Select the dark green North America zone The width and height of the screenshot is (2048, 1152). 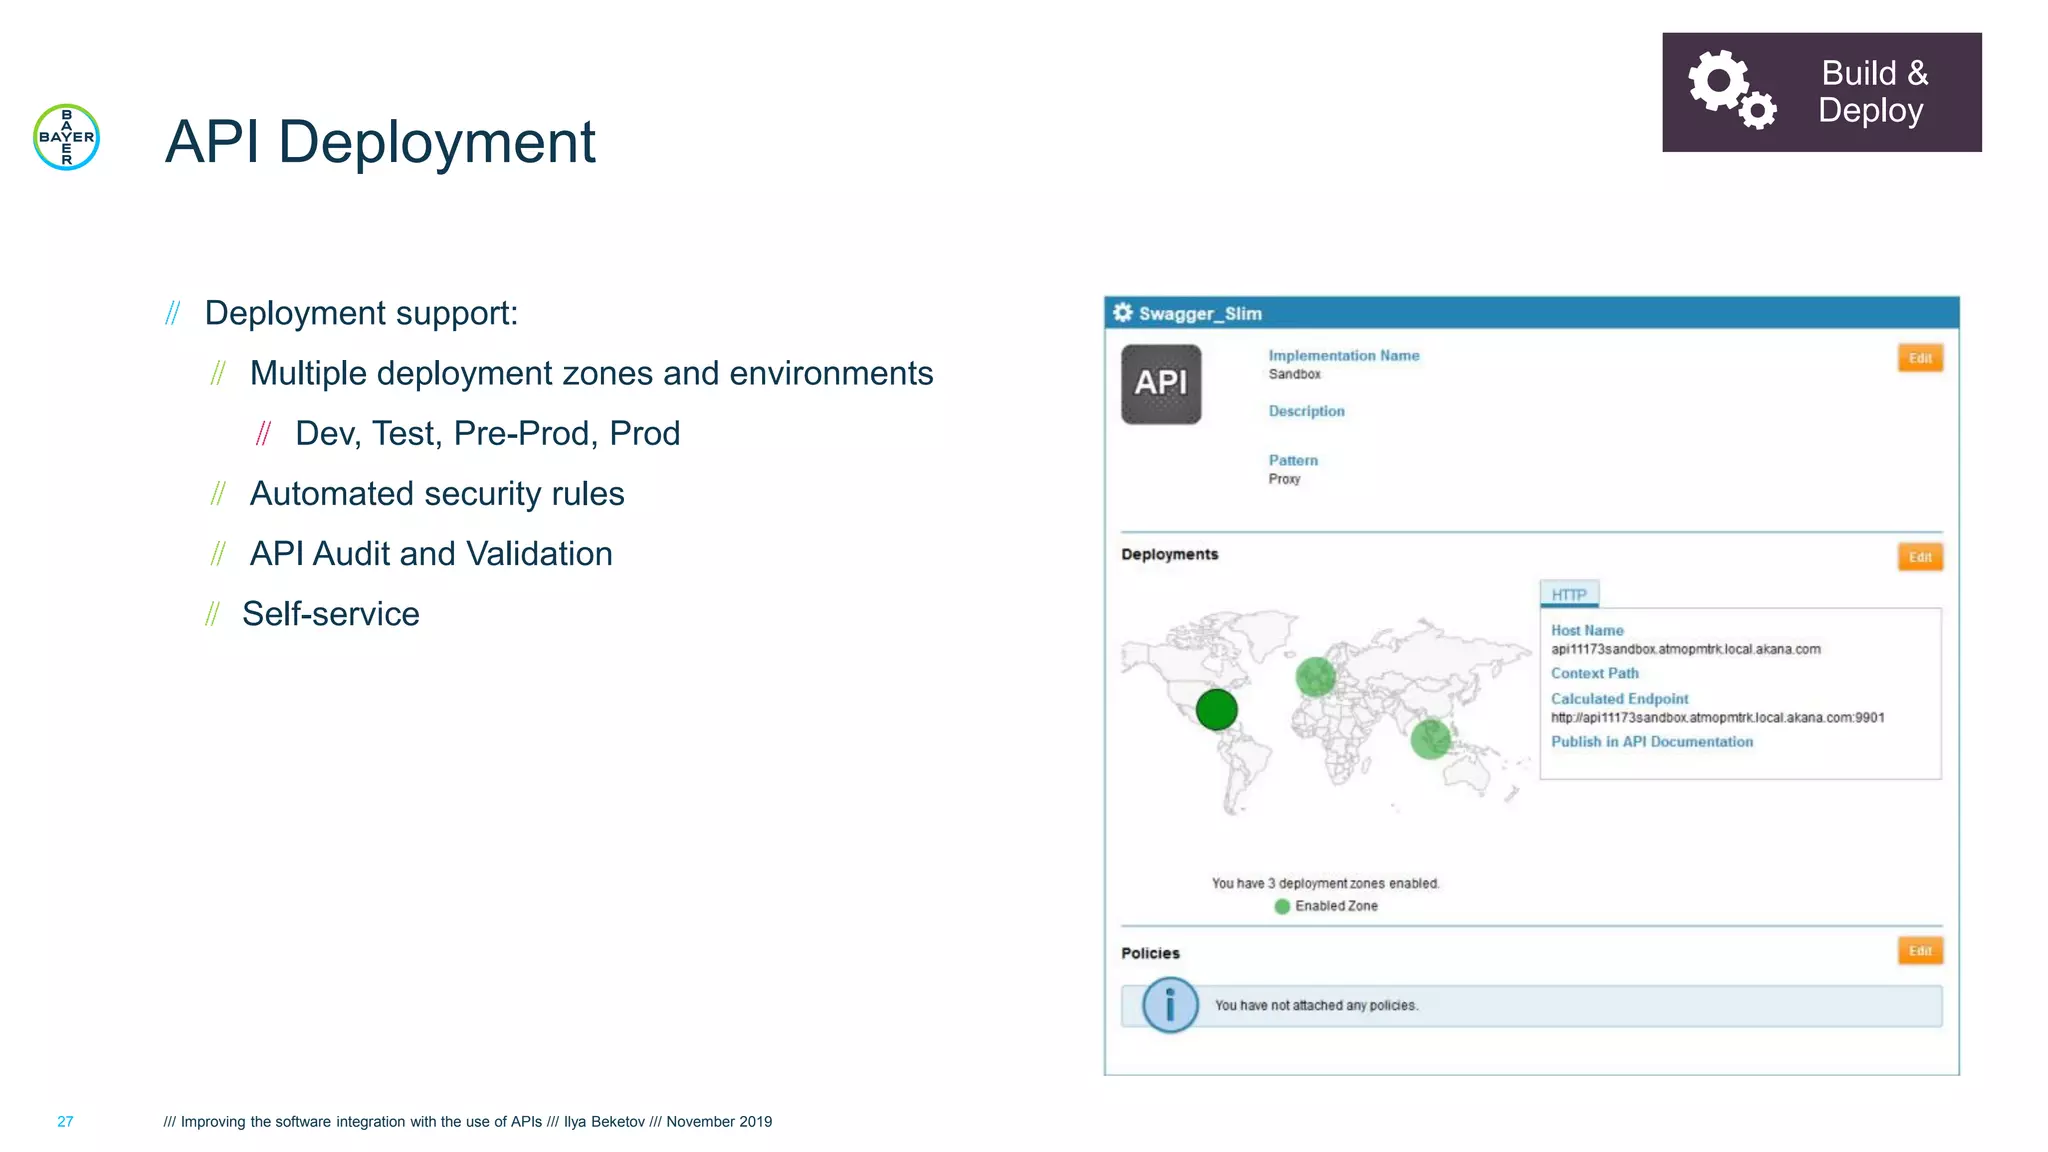point(1217,710)
